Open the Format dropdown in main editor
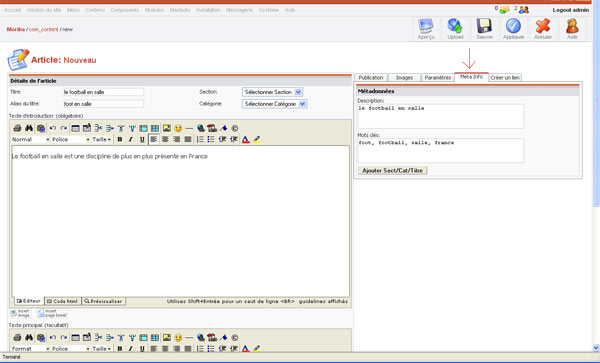The image size is (600, 363). pyautogui.click(x=31, y=349)
